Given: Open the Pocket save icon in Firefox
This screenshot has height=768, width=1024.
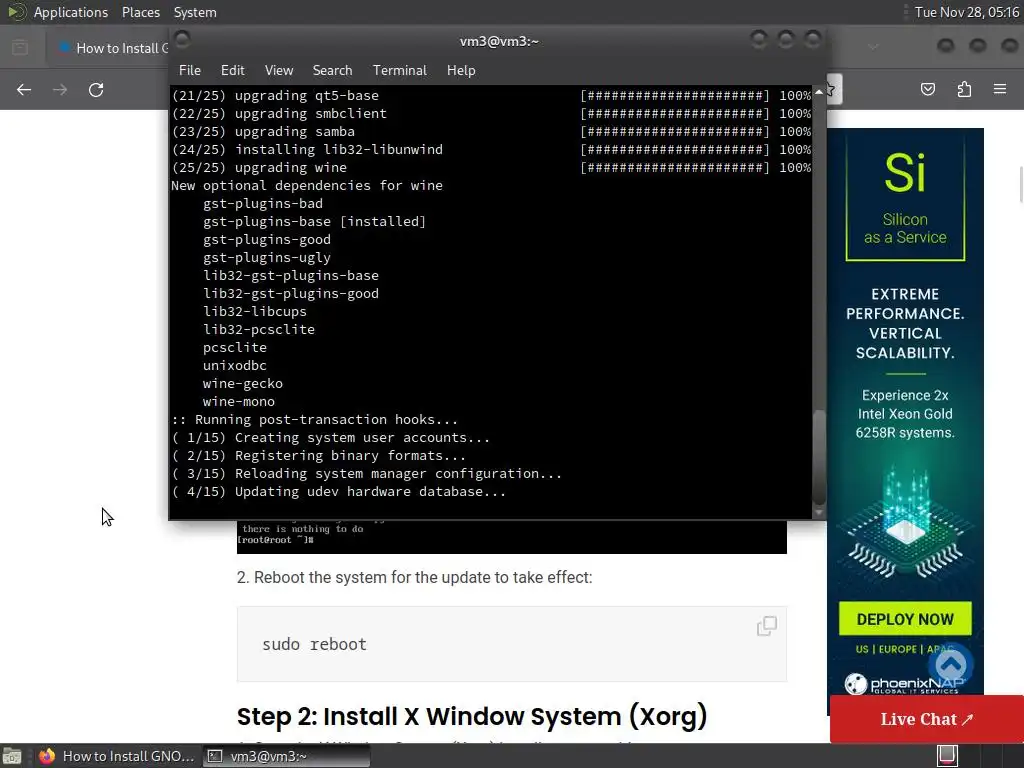Looking at the screenshot, I should tap(928, 89).
